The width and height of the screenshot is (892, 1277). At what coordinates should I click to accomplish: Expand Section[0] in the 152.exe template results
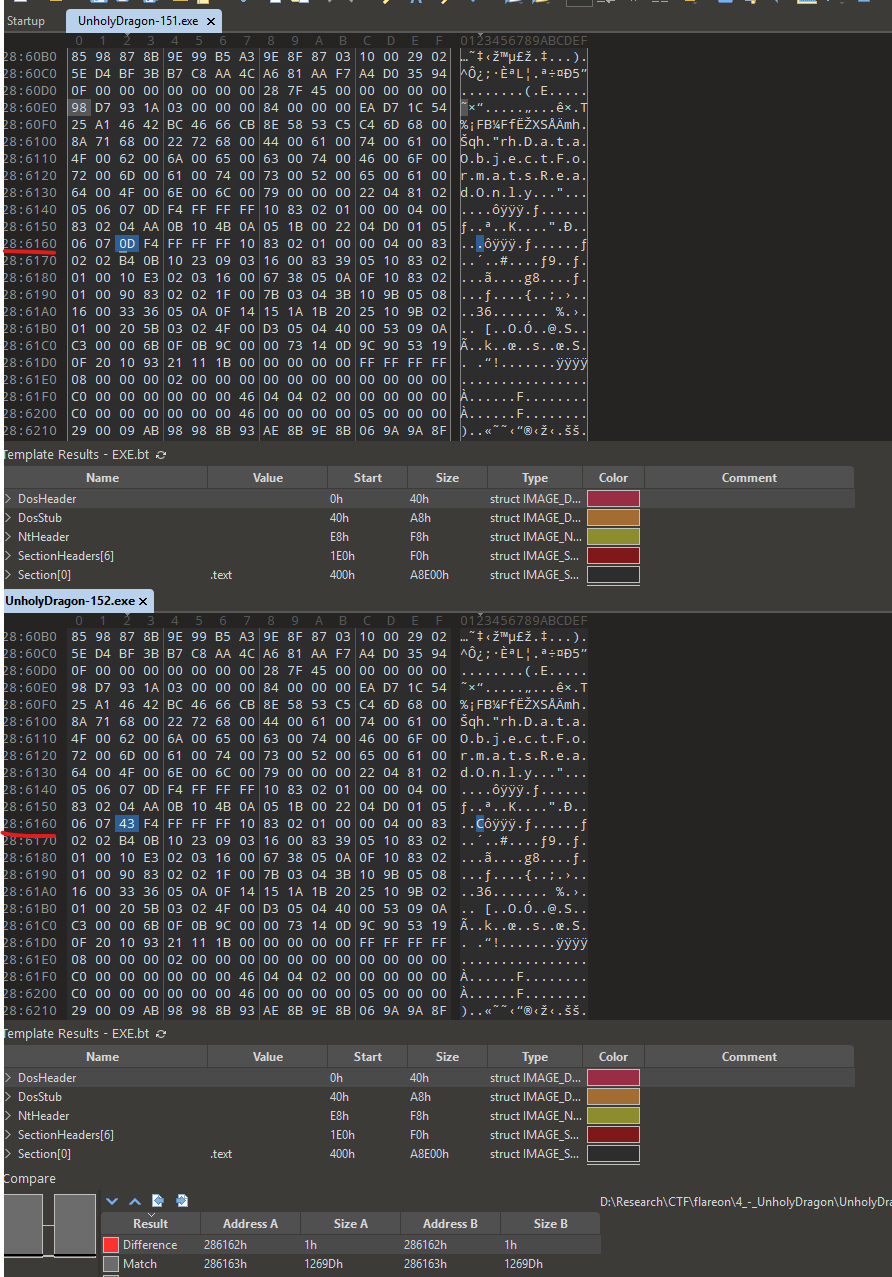point(8,1154)
